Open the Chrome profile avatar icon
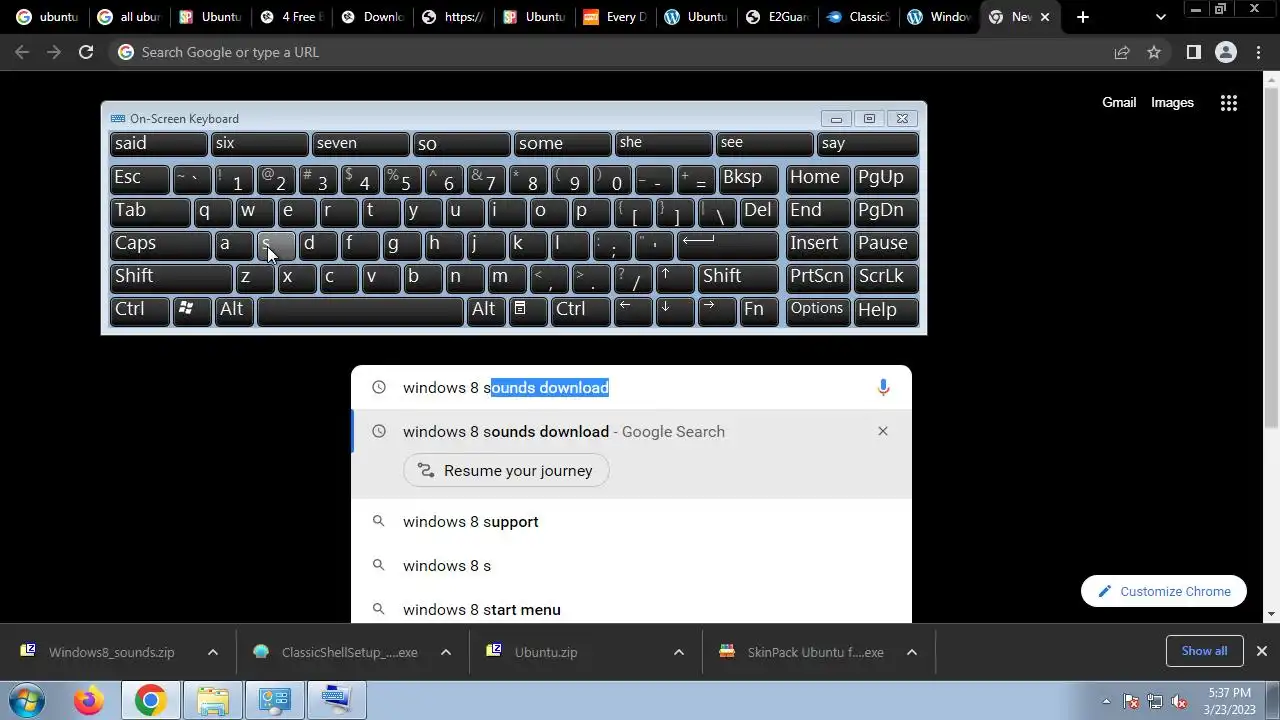Image resolution: width=1280 pixels, height=720 pixels. point(1226,52)
